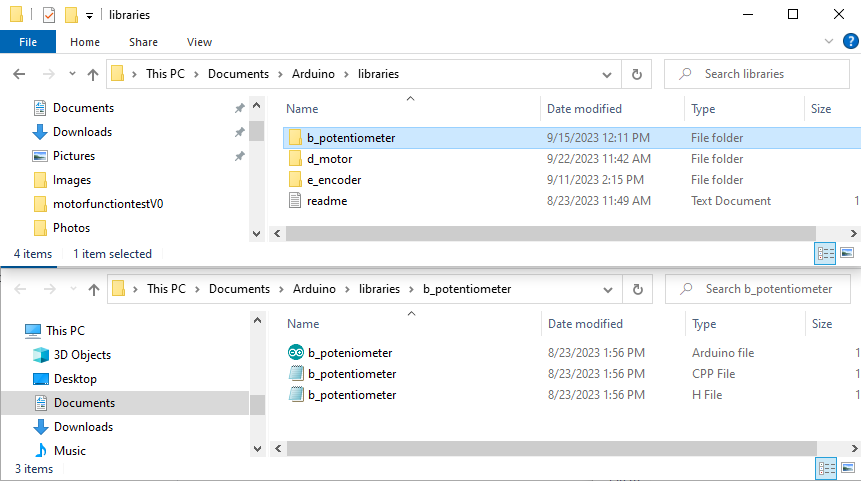Switch to the View ribbon tab
861x481 pixels.
point(199,42)
